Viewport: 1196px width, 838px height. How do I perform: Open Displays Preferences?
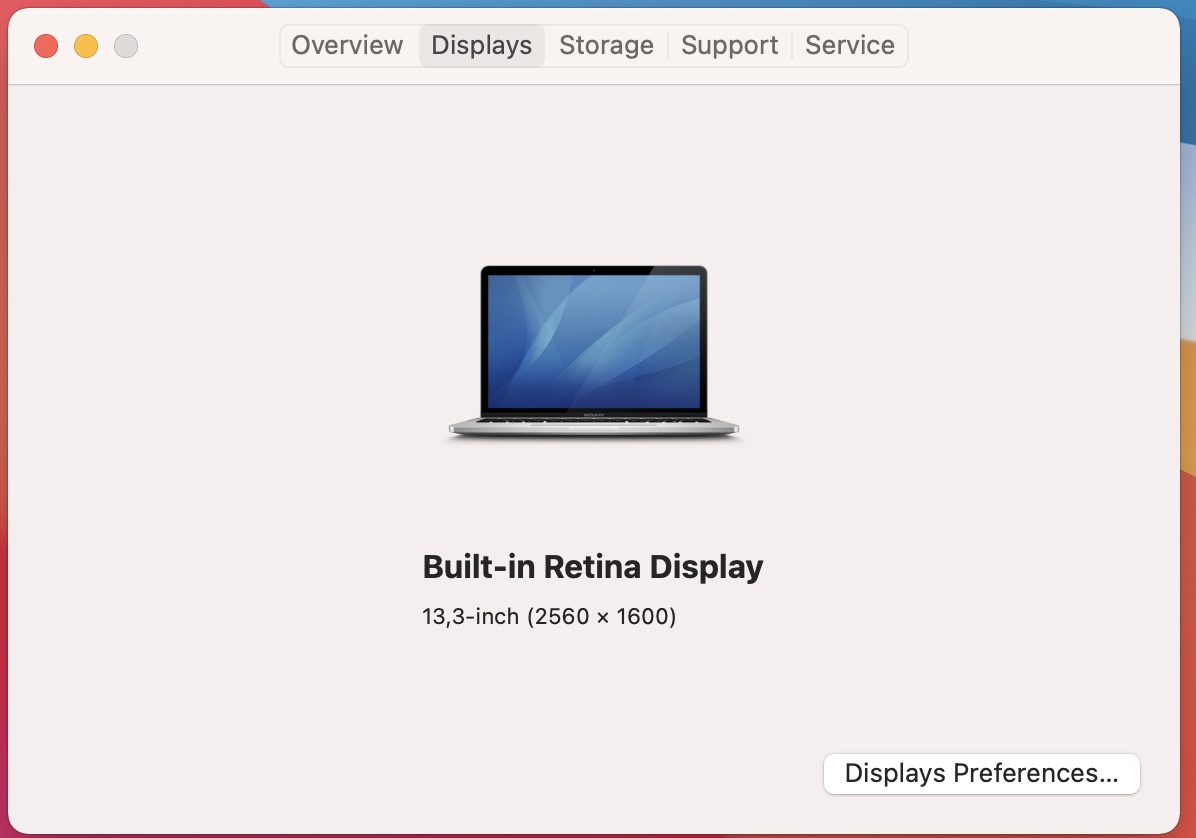[980, 773]
